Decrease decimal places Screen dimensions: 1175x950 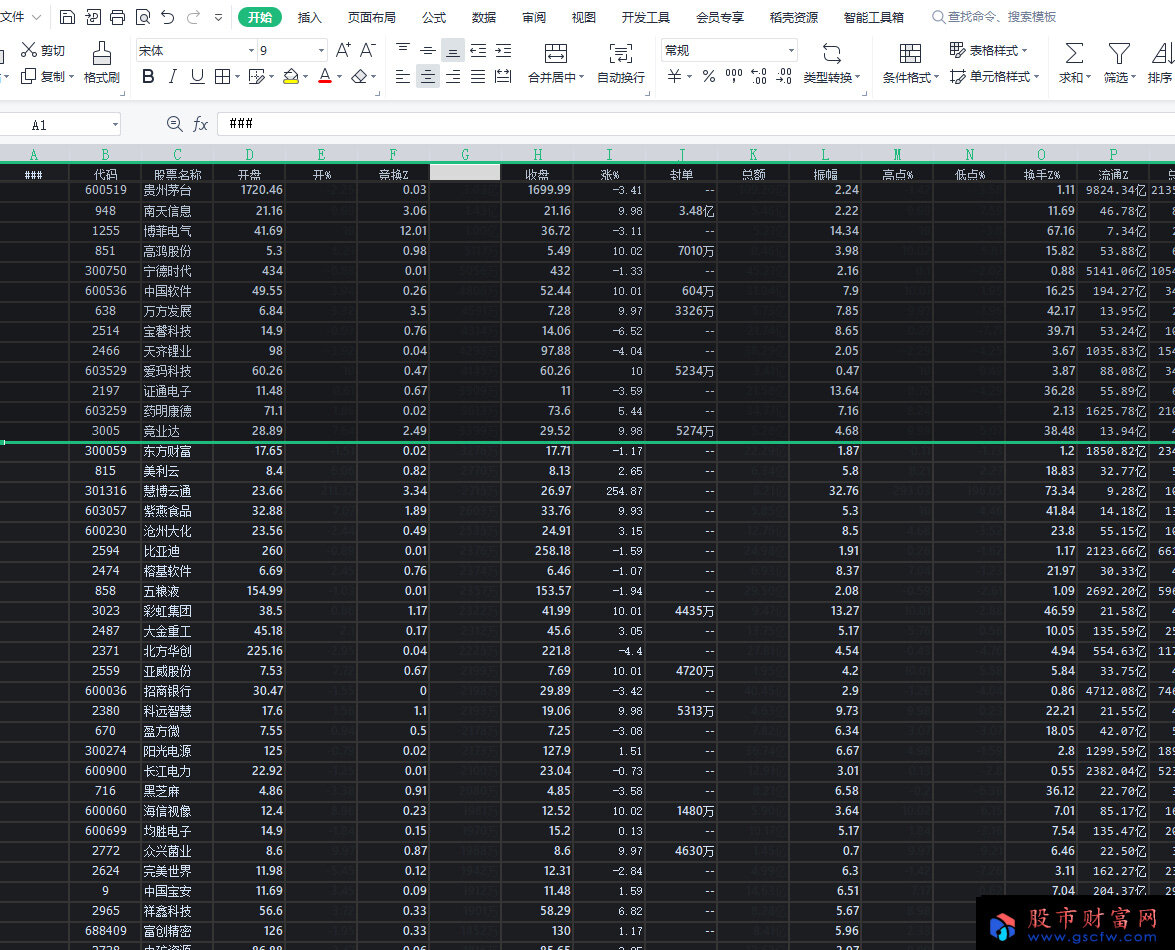tap(784, 76)
